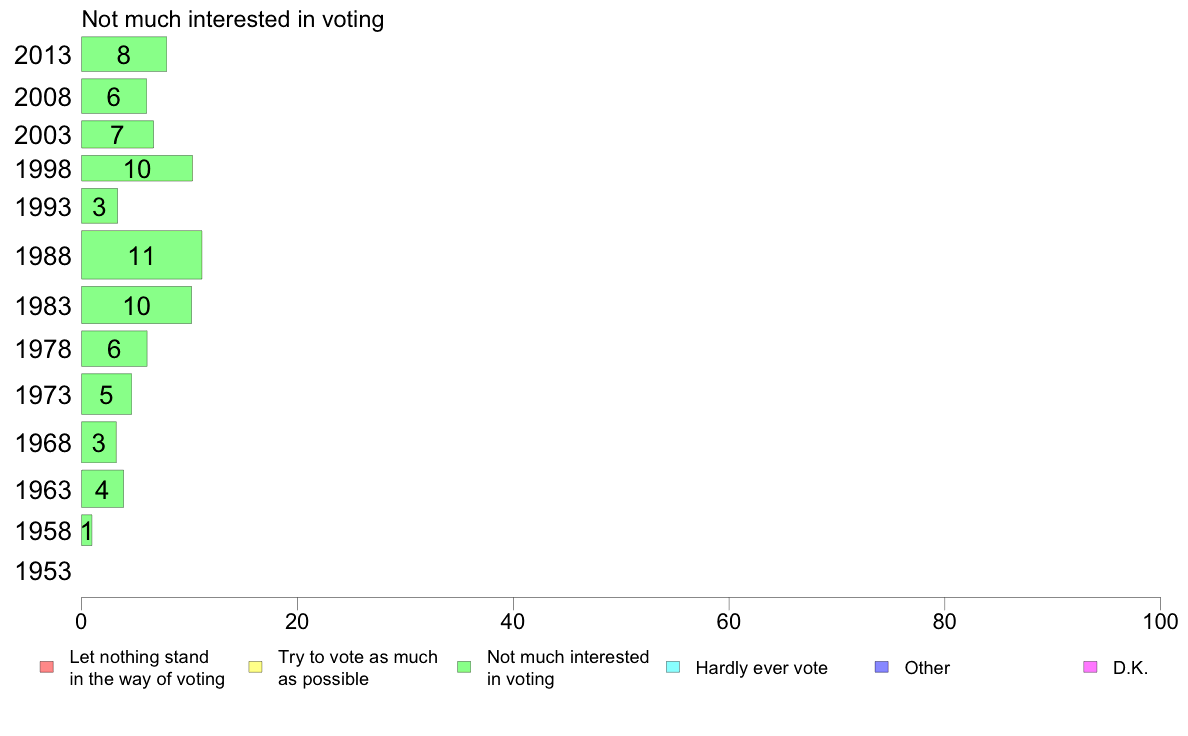Screen dimensions: 1188x736
Task: Select the 1983 bar showing 10
Action: pyautogui.click(x=136, y=305)
